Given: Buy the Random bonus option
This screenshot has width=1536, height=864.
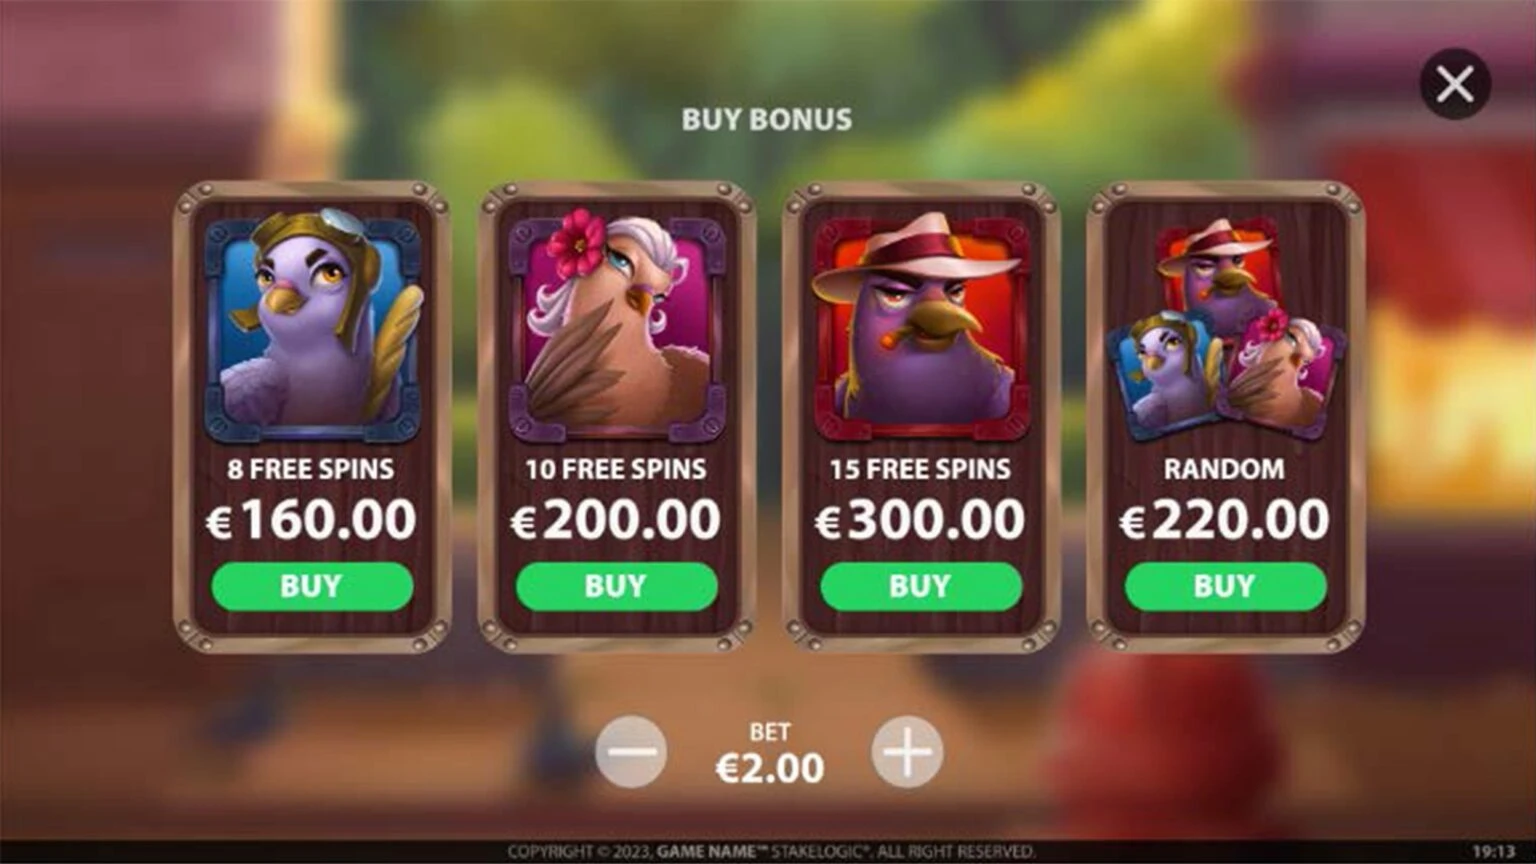Looking at the screenshot, I should 1225,586.
